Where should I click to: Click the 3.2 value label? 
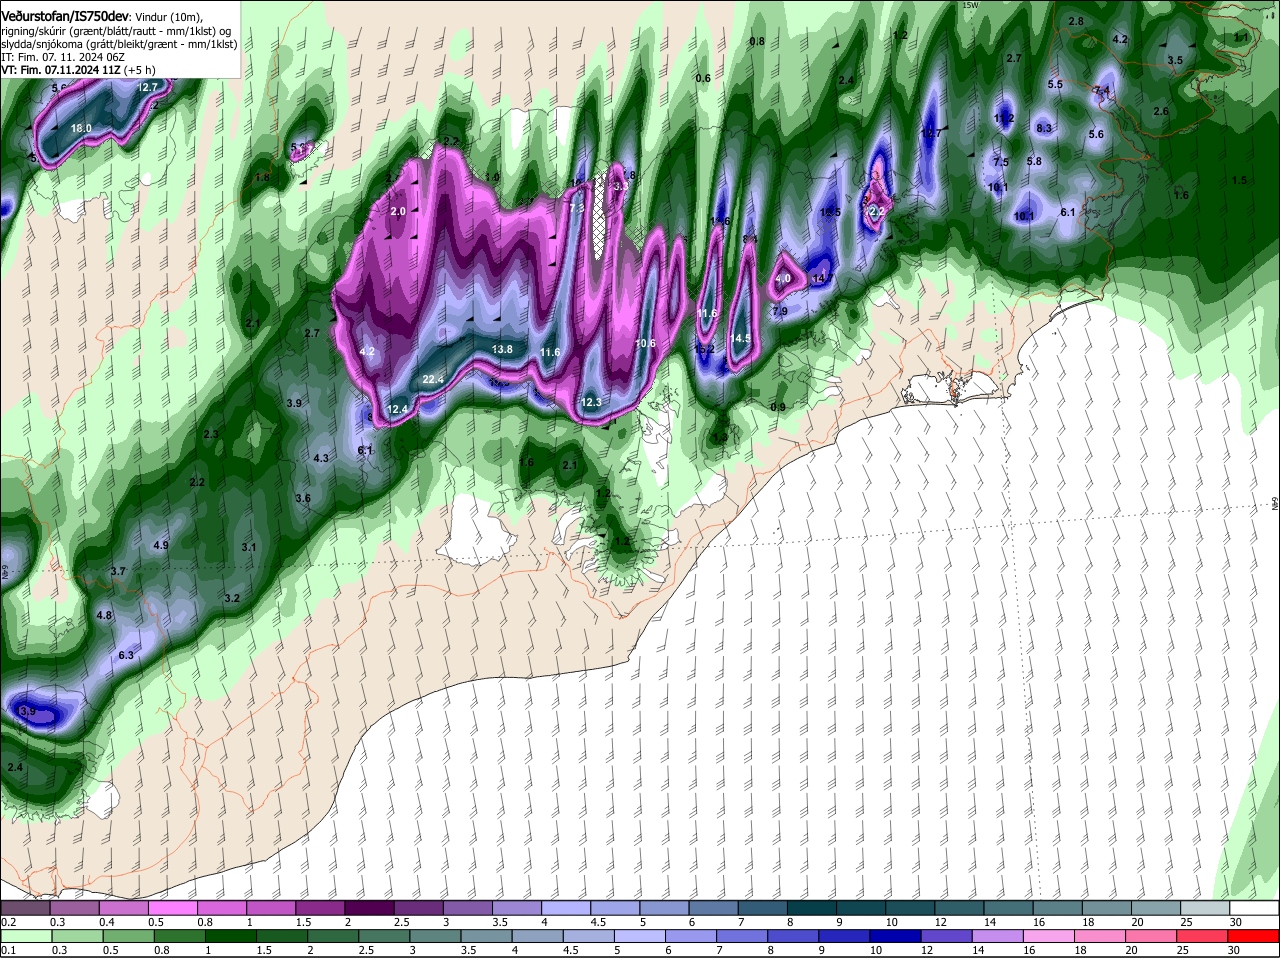[x=232, y=598]
